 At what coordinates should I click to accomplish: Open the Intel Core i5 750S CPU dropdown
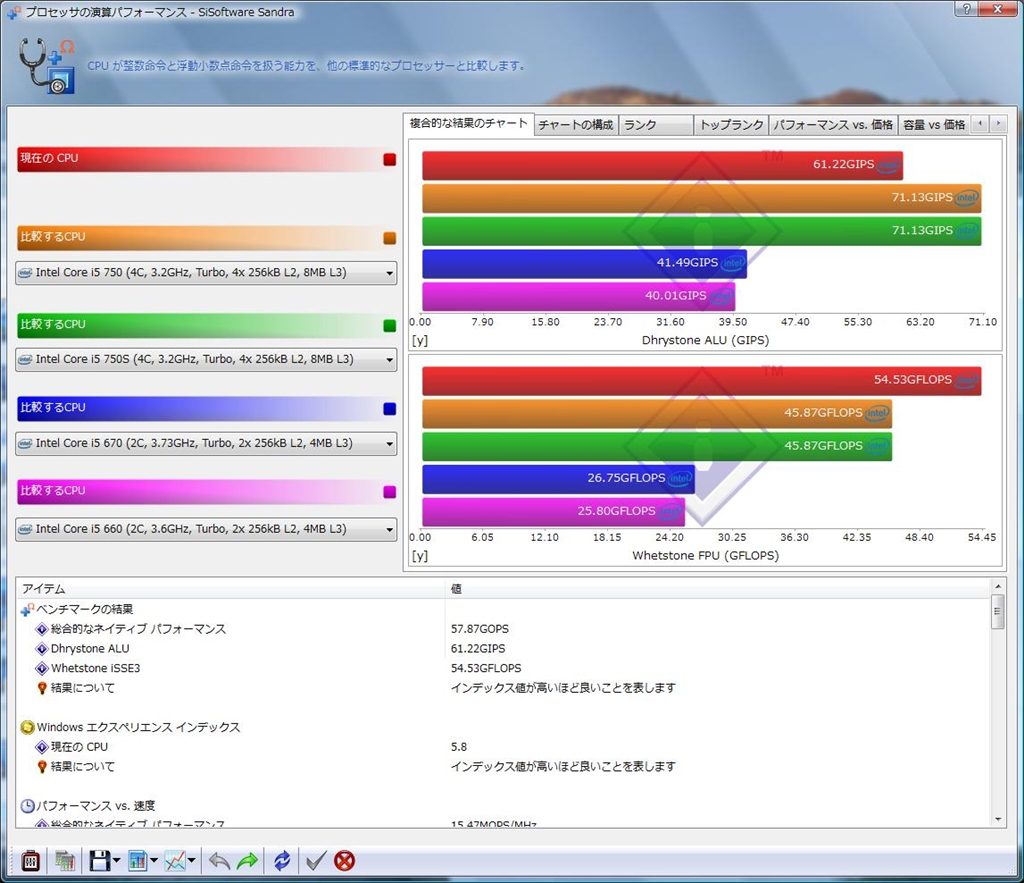[206, 359]
